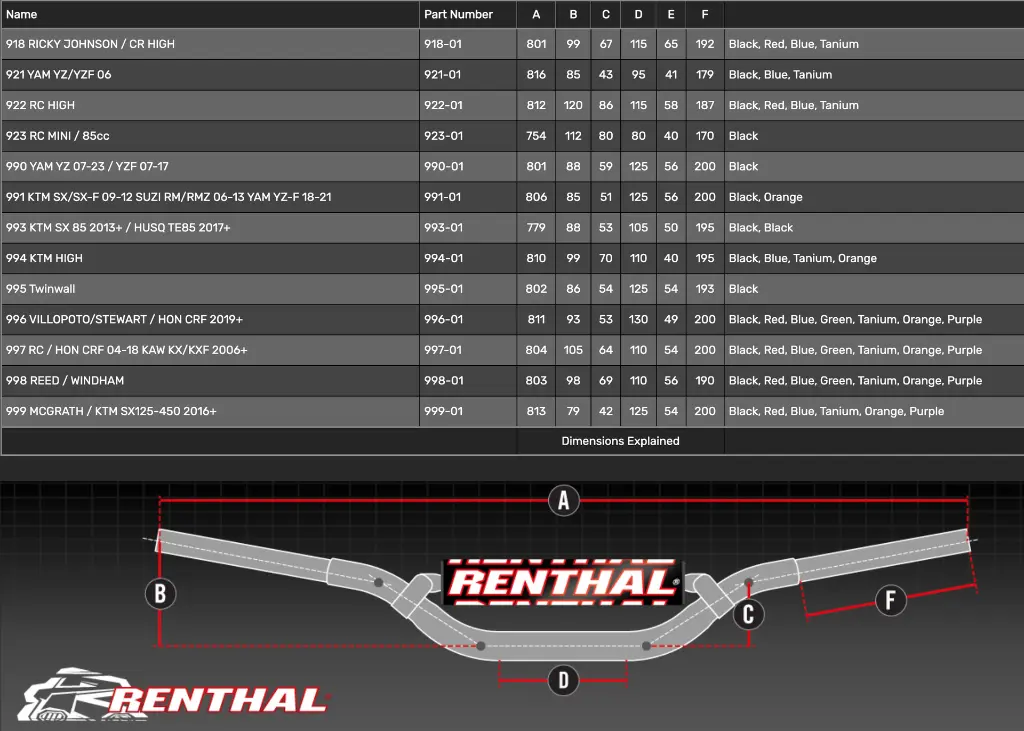
Task: Click the Part Number column header
Action: click(x=458, y=14)
